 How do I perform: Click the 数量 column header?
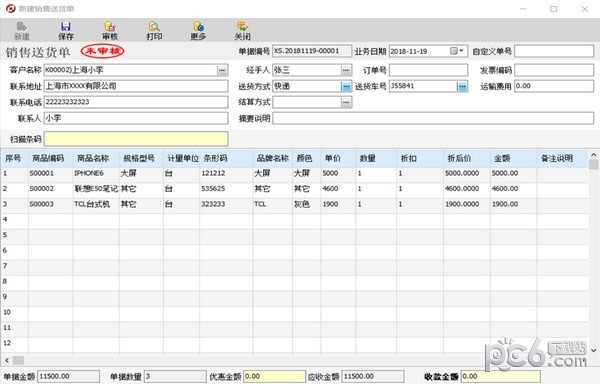pos(376,158)
